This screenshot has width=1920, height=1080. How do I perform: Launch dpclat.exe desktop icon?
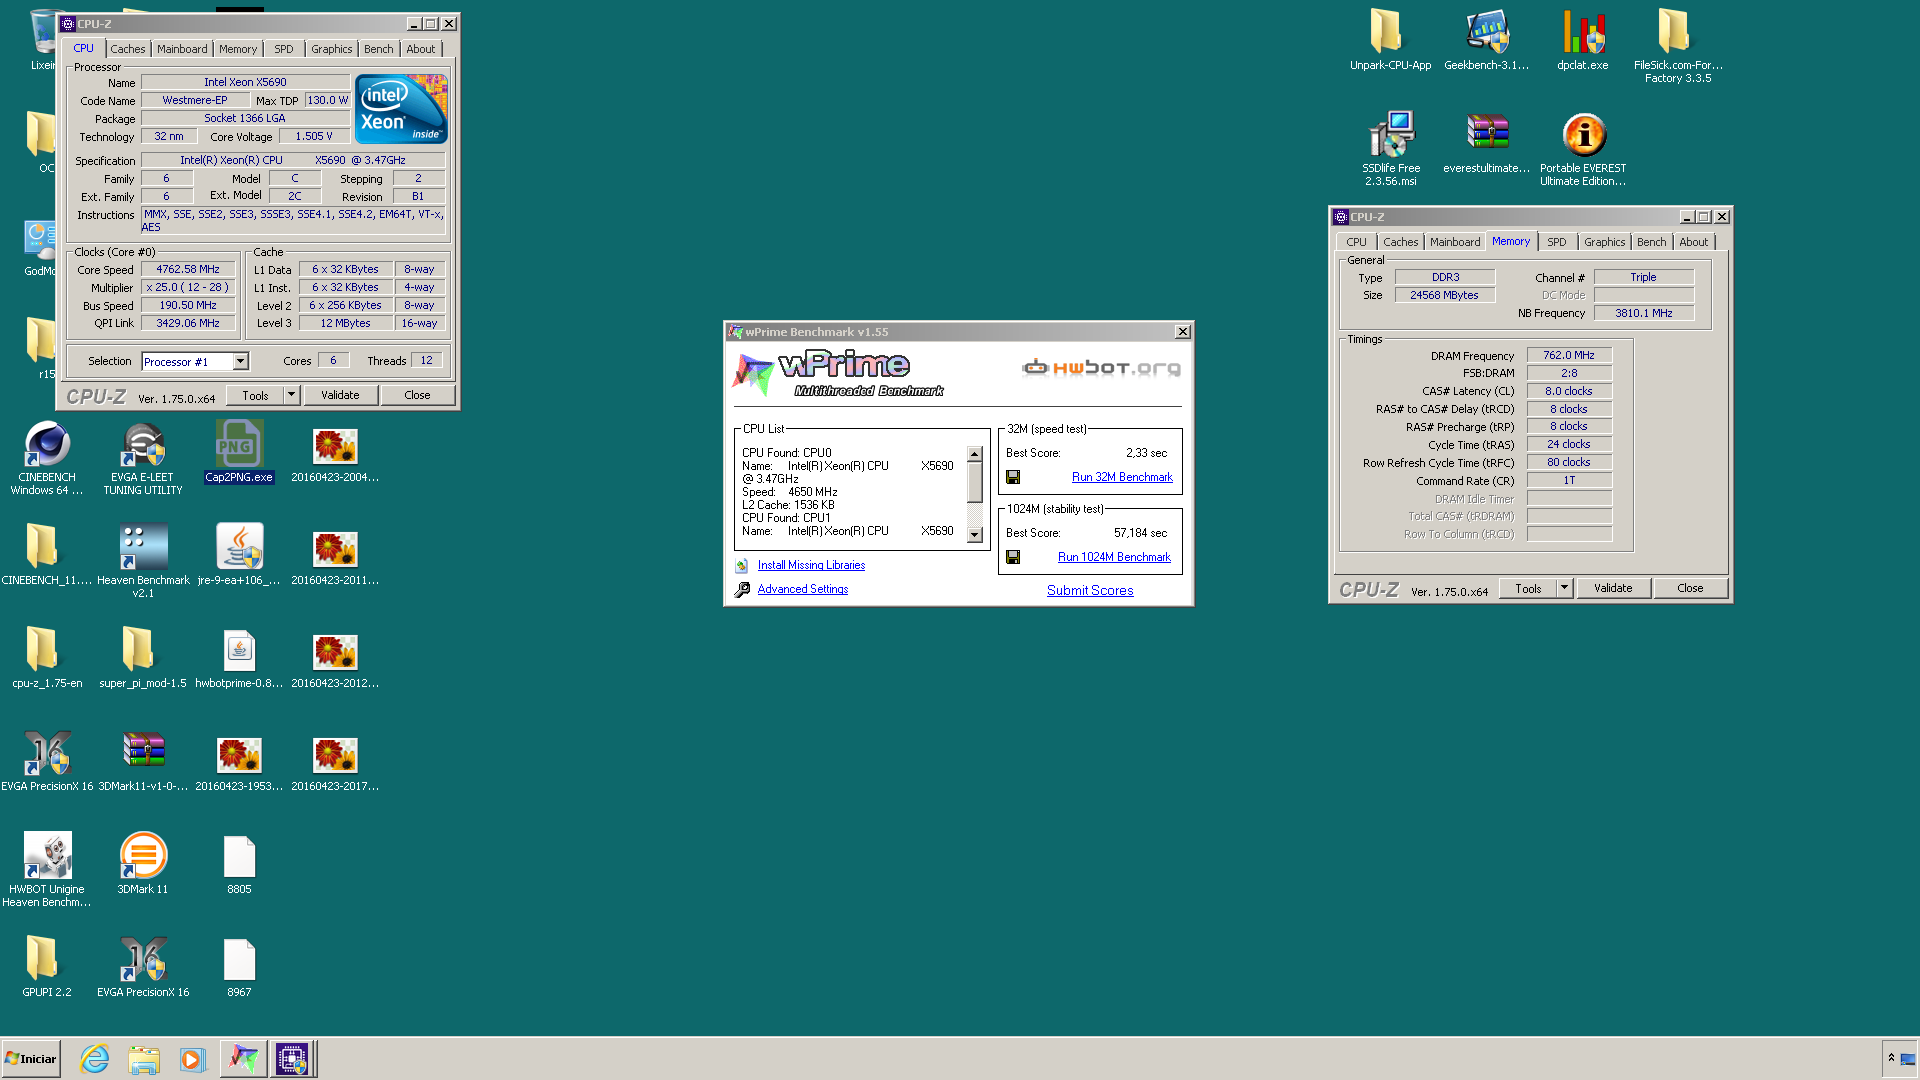(x=1582, y=40)
